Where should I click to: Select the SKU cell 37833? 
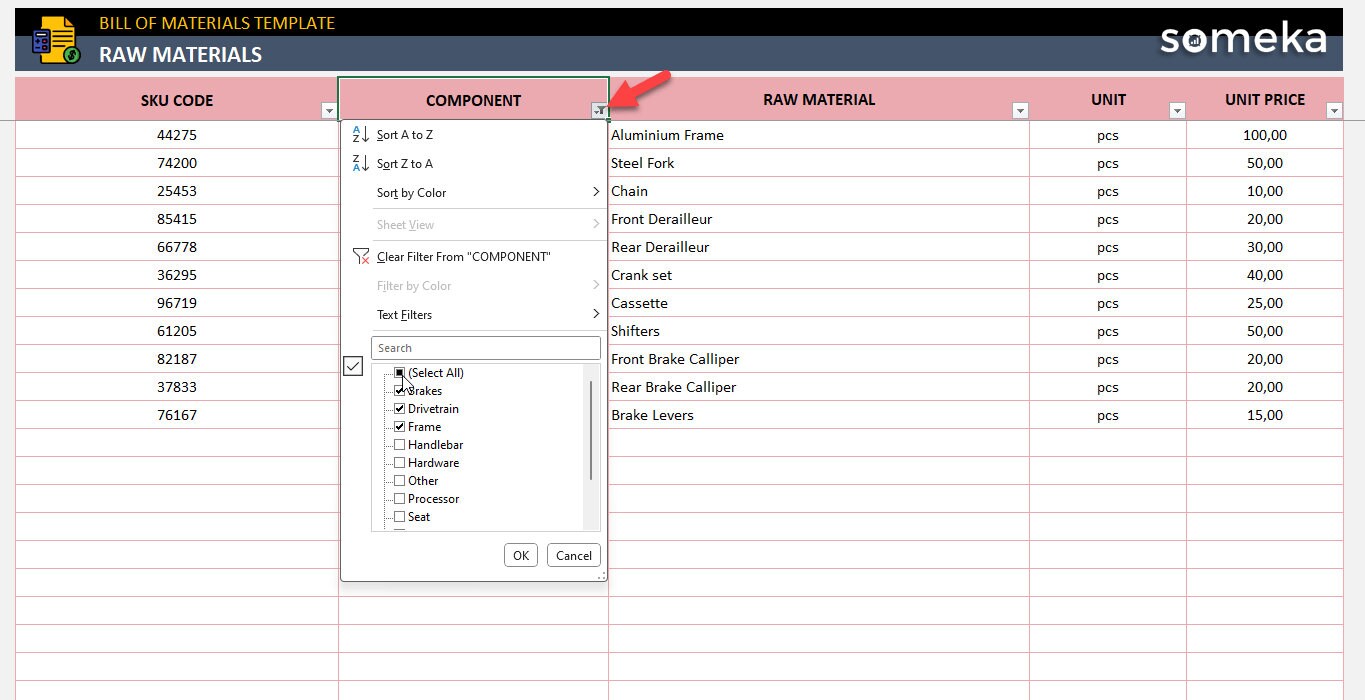pyautogui.click(x=177, y=387)
